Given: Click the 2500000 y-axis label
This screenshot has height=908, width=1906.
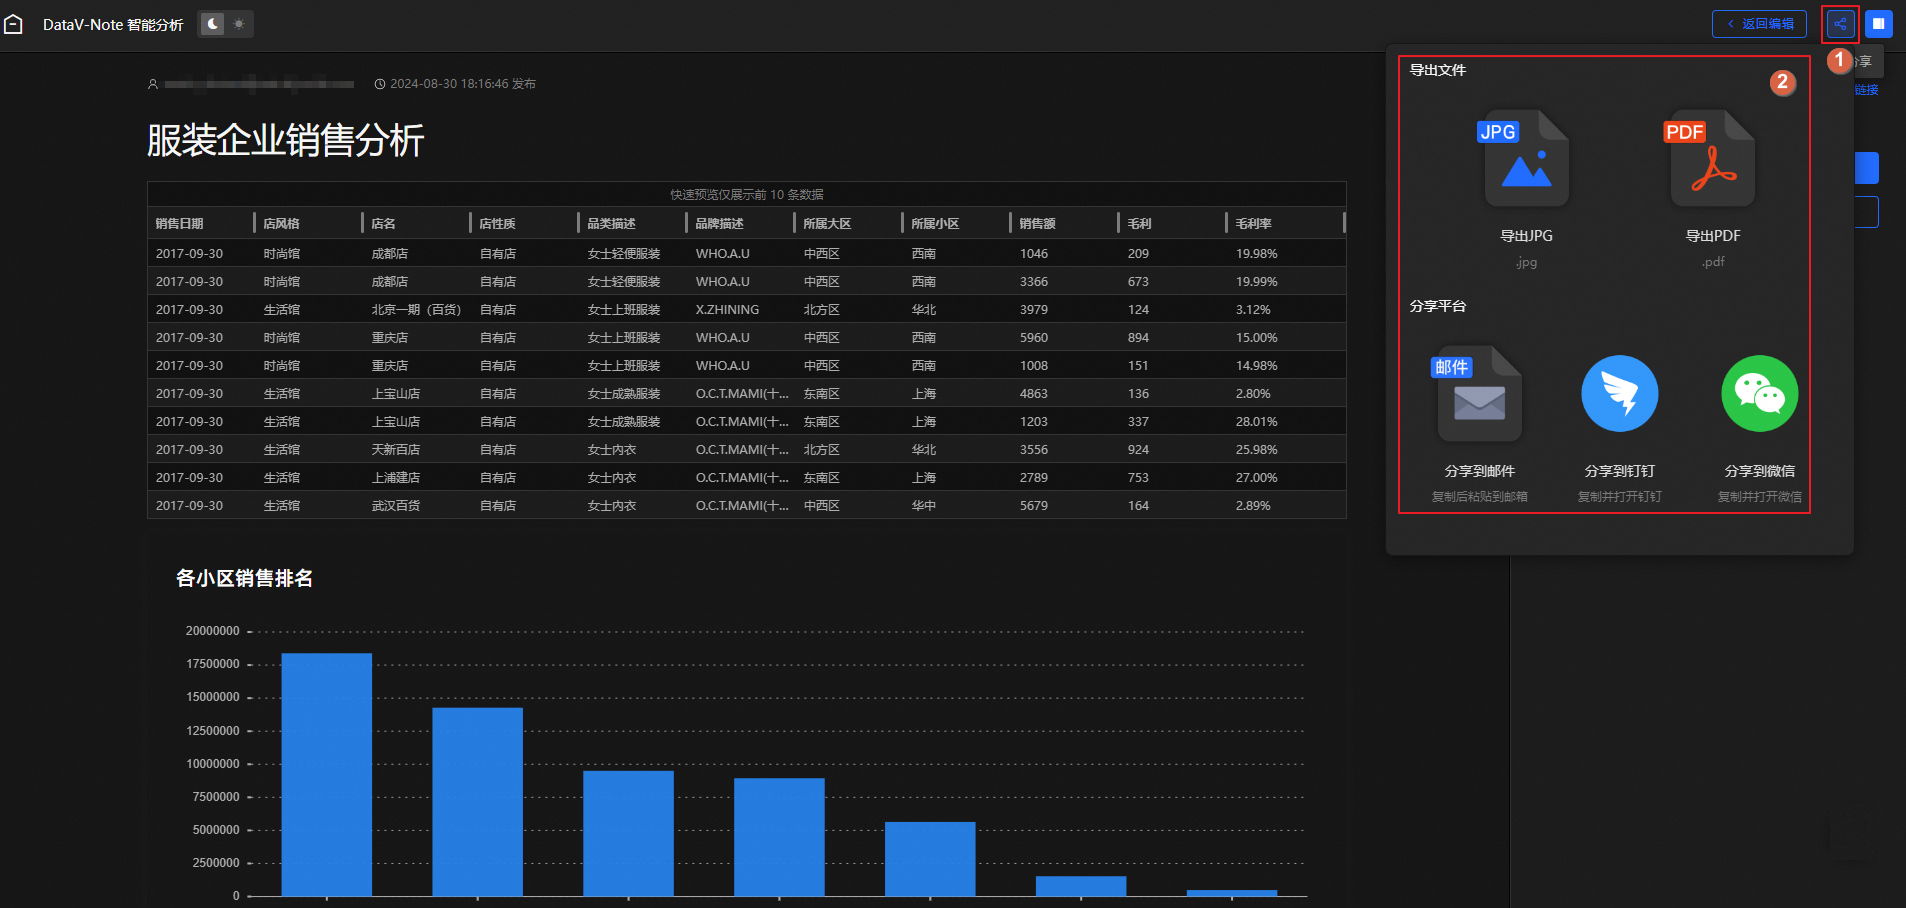Looking at the screenshot, I should pyautogui.click(x=216, y=863).
